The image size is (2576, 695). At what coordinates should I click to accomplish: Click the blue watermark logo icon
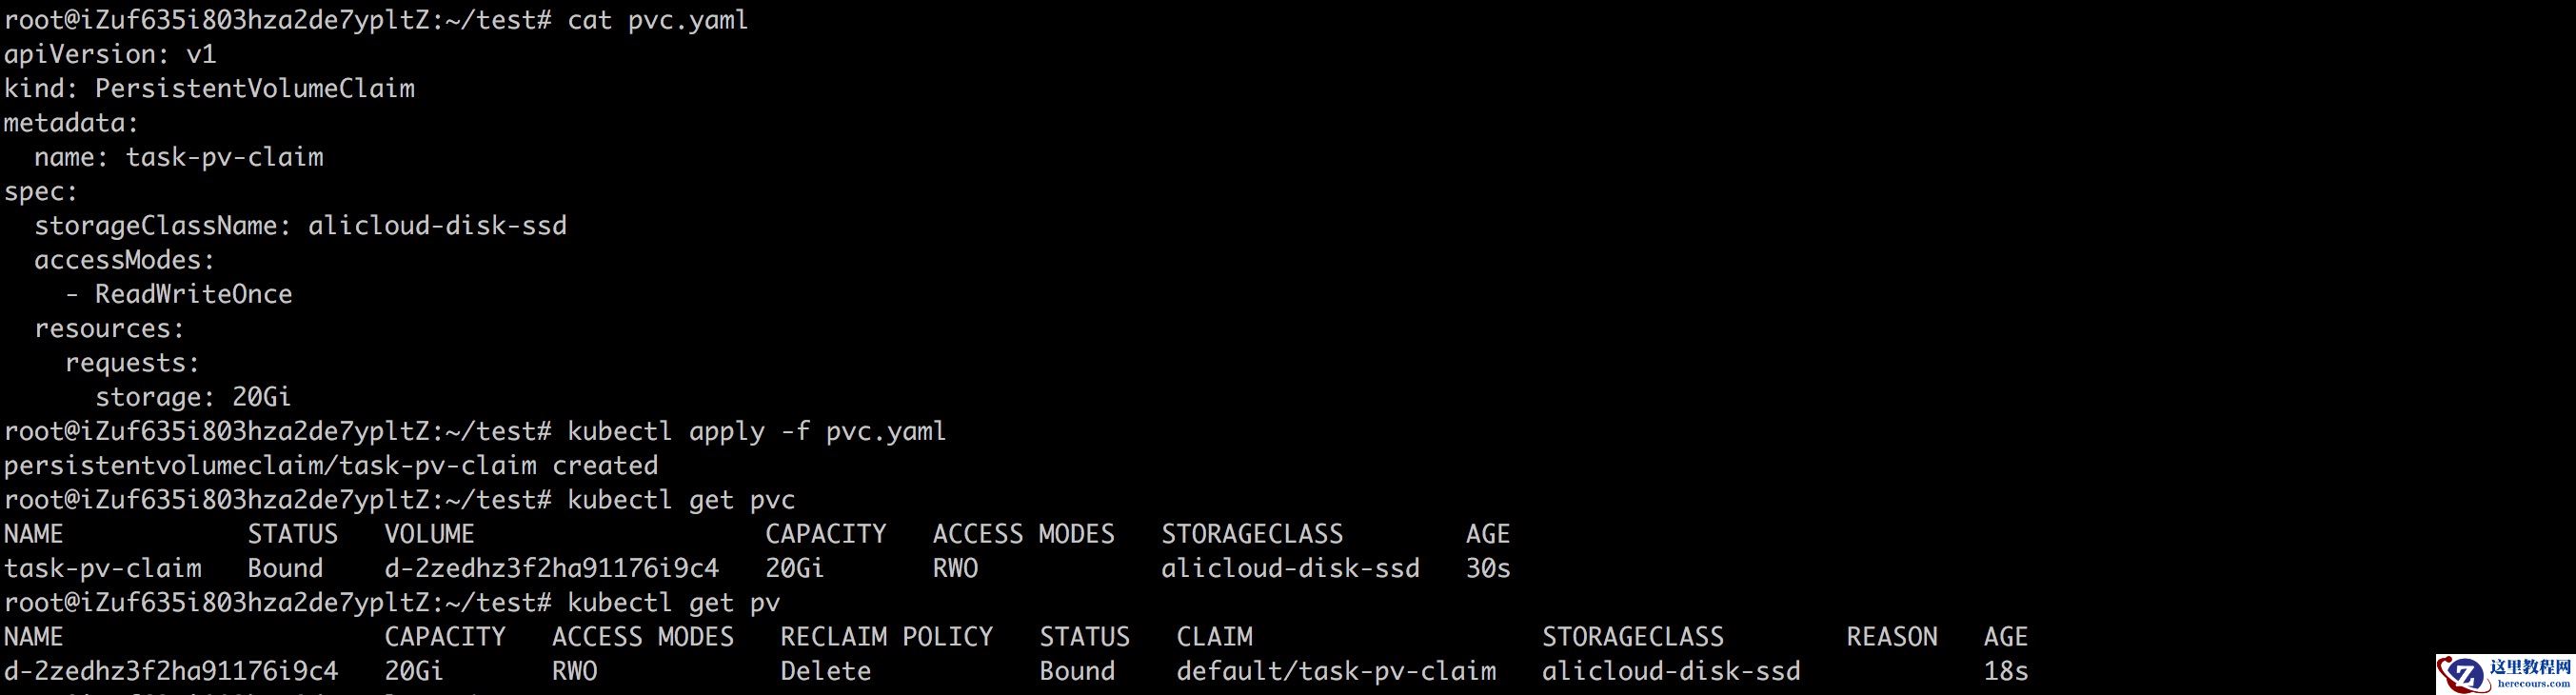[x=2464, y=674]
